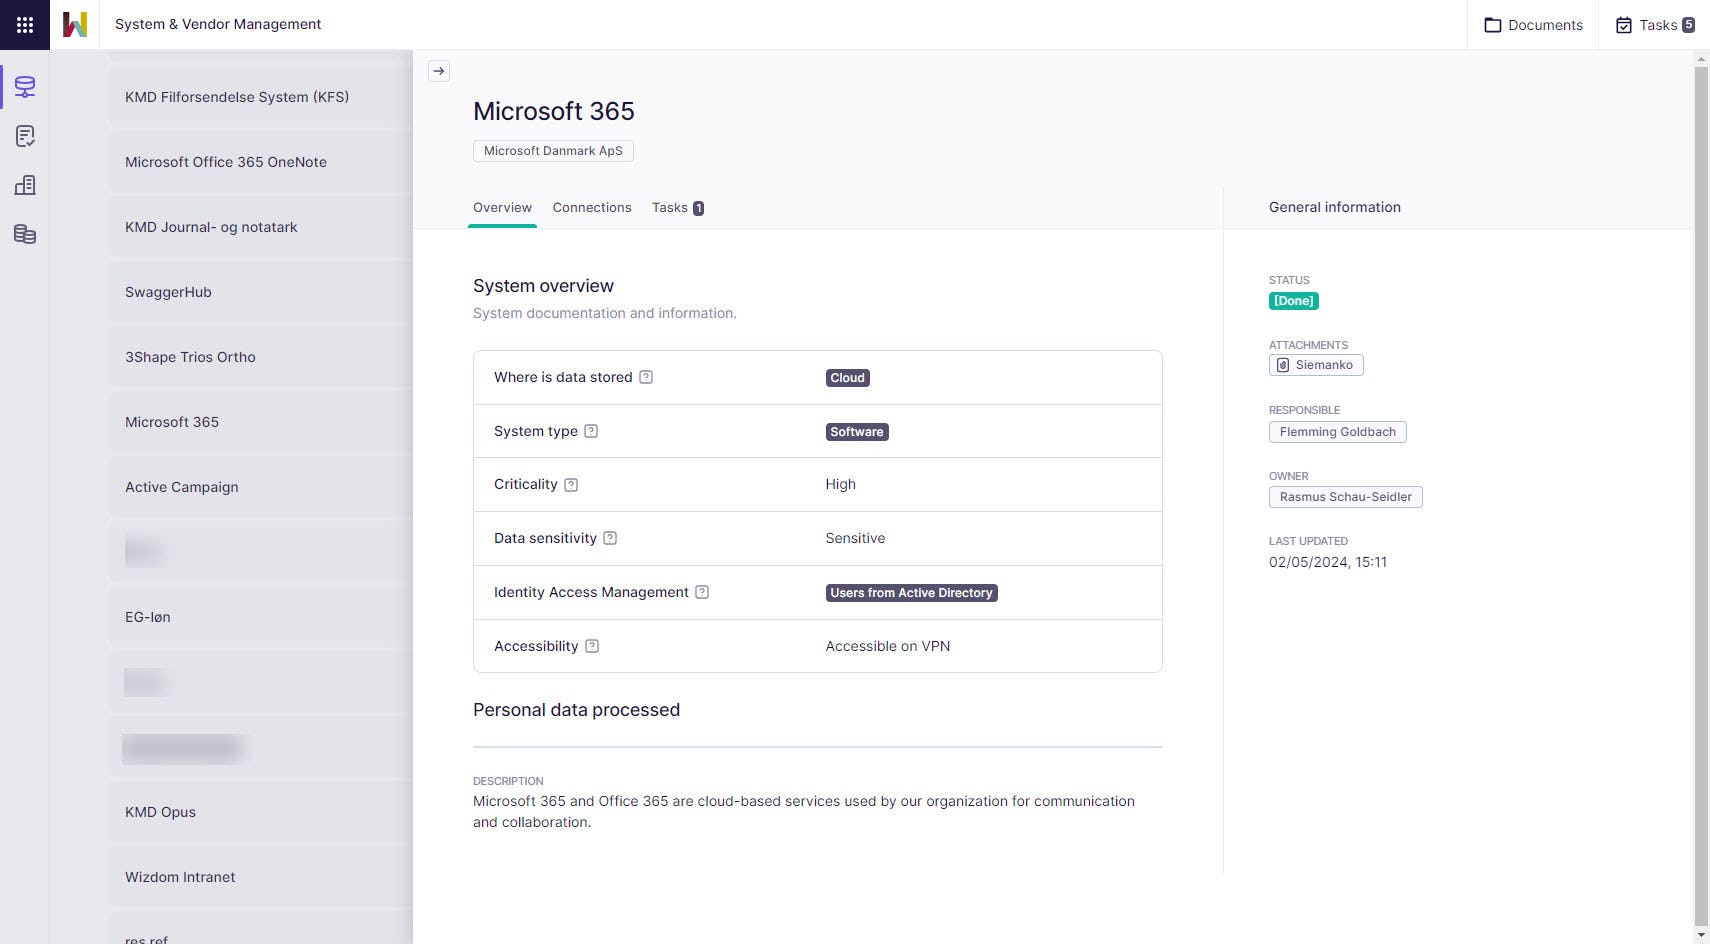The image size is (1710, 944).
Task: Open the checklist document sidebar icon
Action: pos(25,136)
